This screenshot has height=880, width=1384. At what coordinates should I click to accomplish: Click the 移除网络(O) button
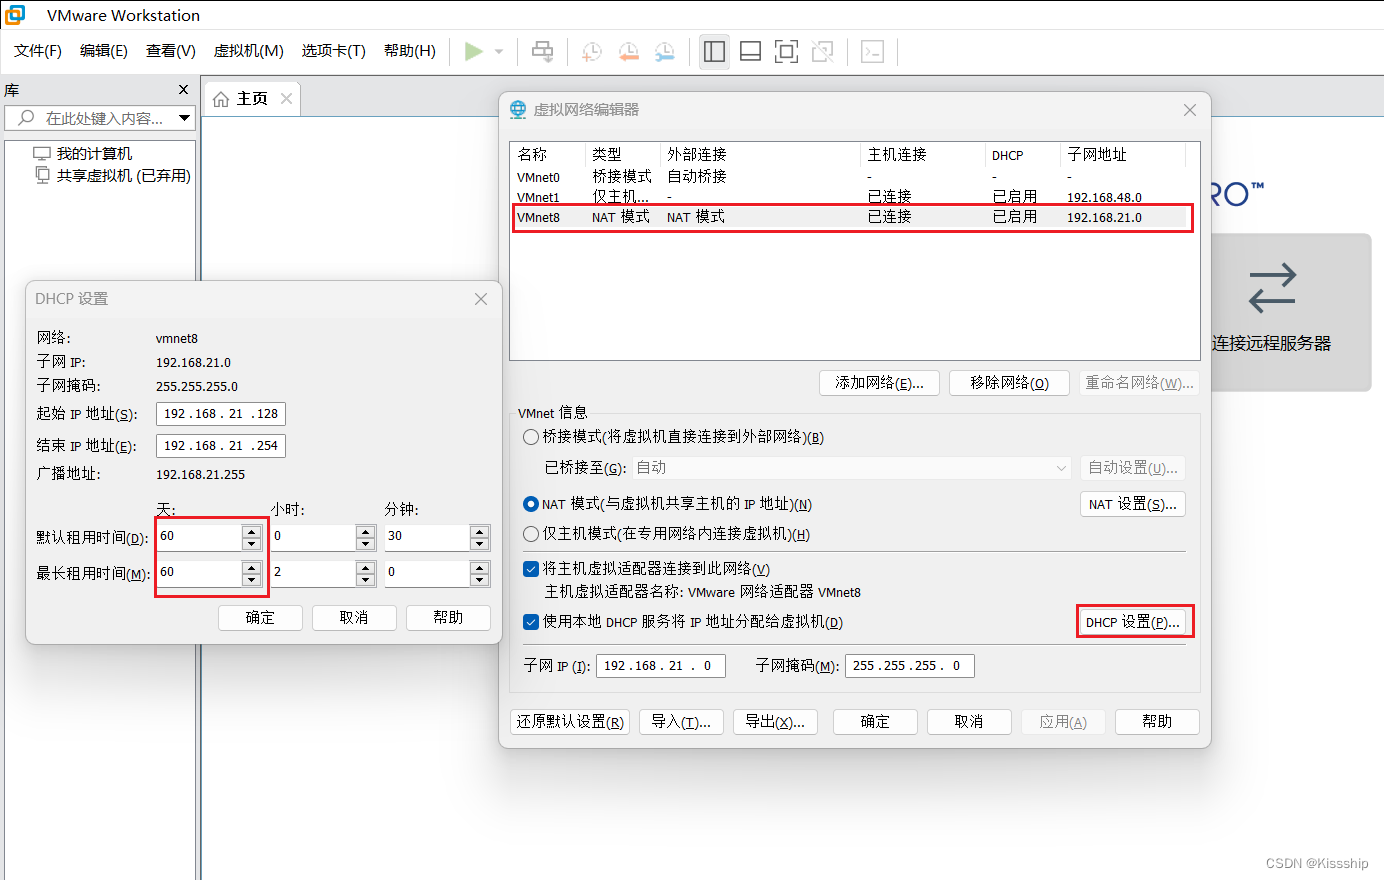click(x=1009, y=383)
